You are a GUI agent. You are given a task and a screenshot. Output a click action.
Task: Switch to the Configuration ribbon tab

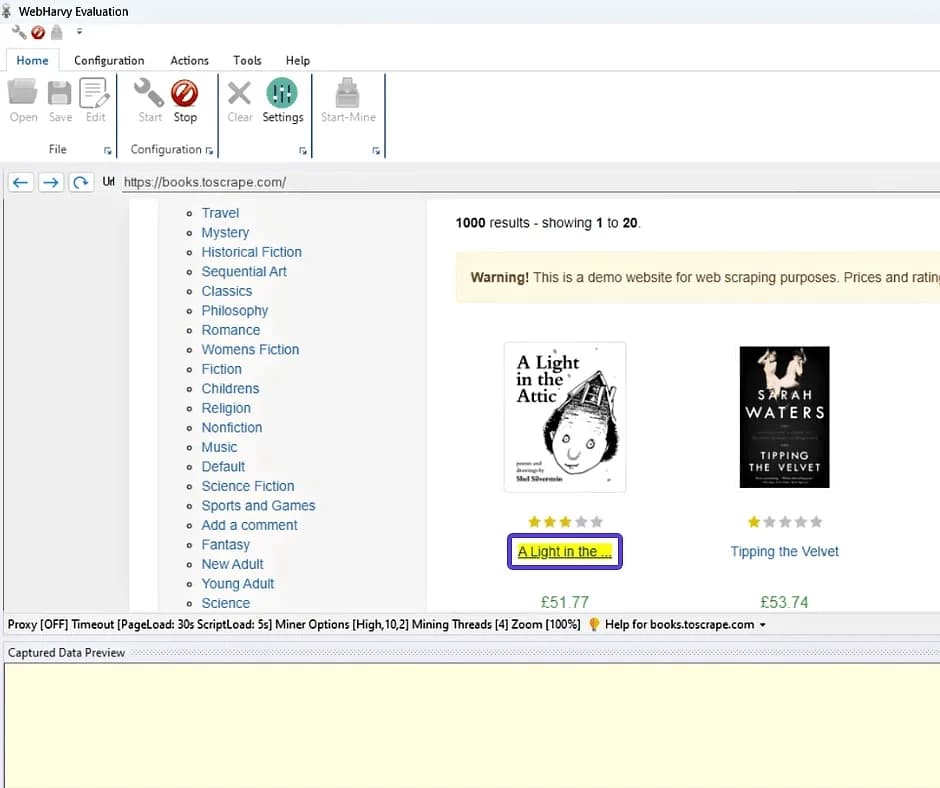tap(109, 60)
